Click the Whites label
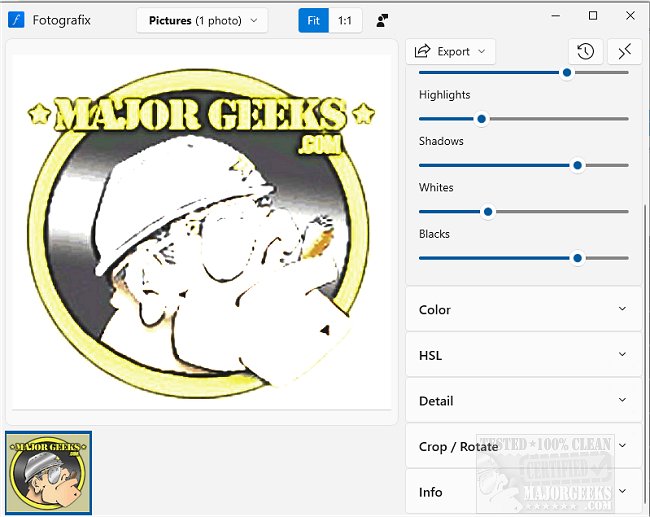The height and width of the screenshot is (517, 650). tap(436, 188)
